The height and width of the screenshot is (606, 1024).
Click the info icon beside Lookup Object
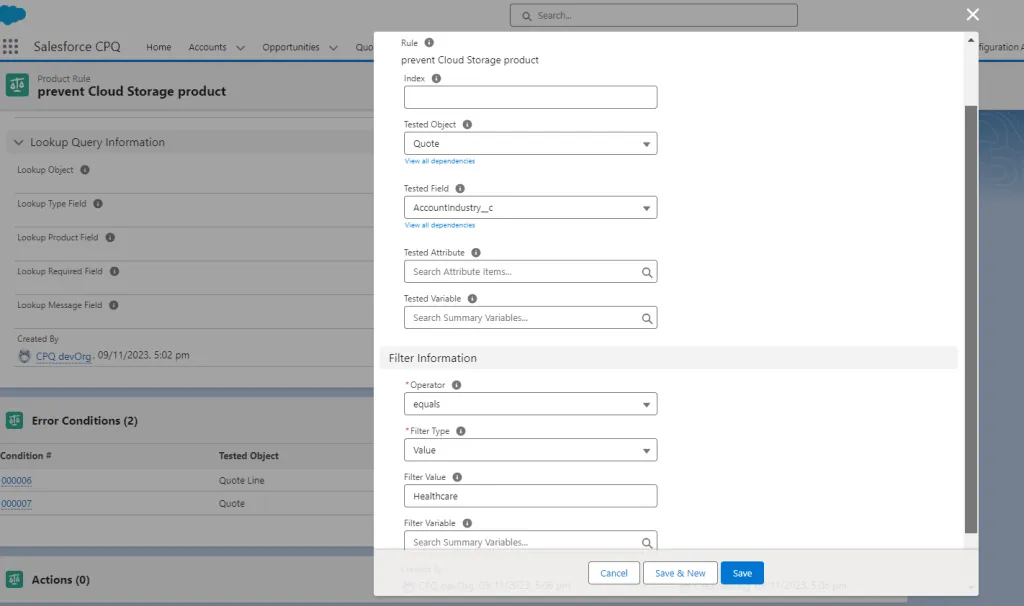85,170
